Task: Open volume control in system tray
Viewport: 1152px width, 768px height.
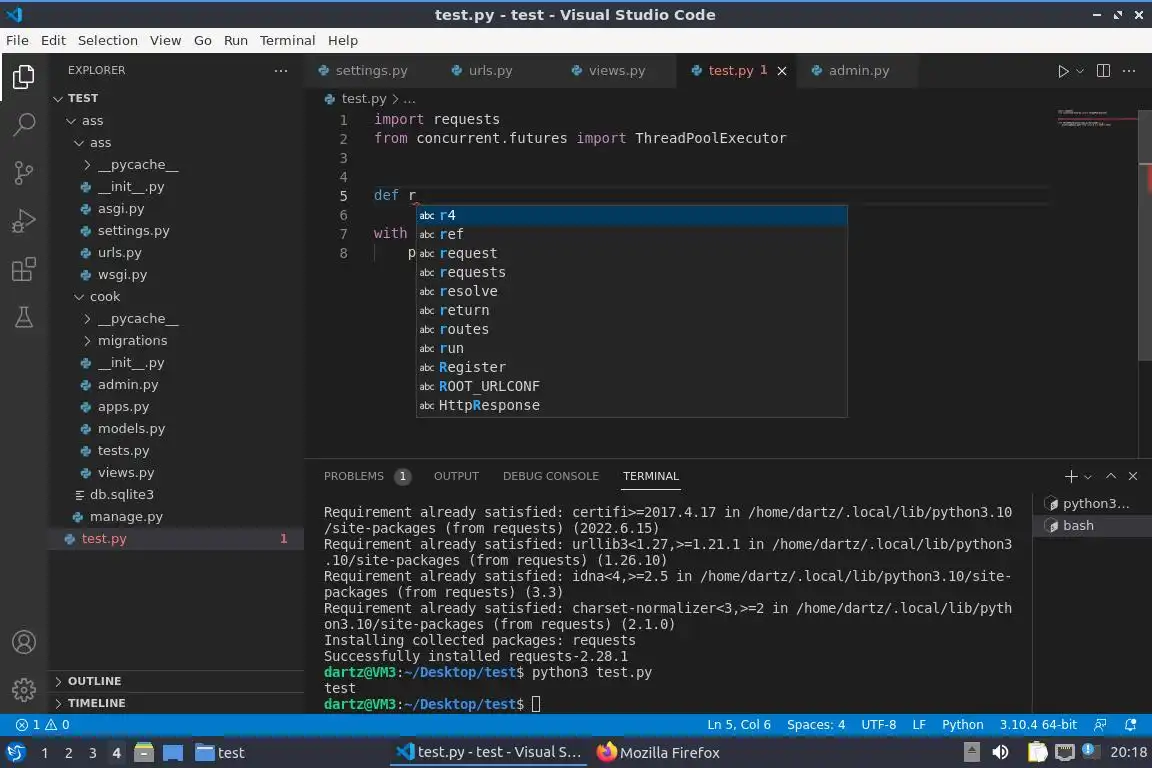Action: tap(1000, 753)
